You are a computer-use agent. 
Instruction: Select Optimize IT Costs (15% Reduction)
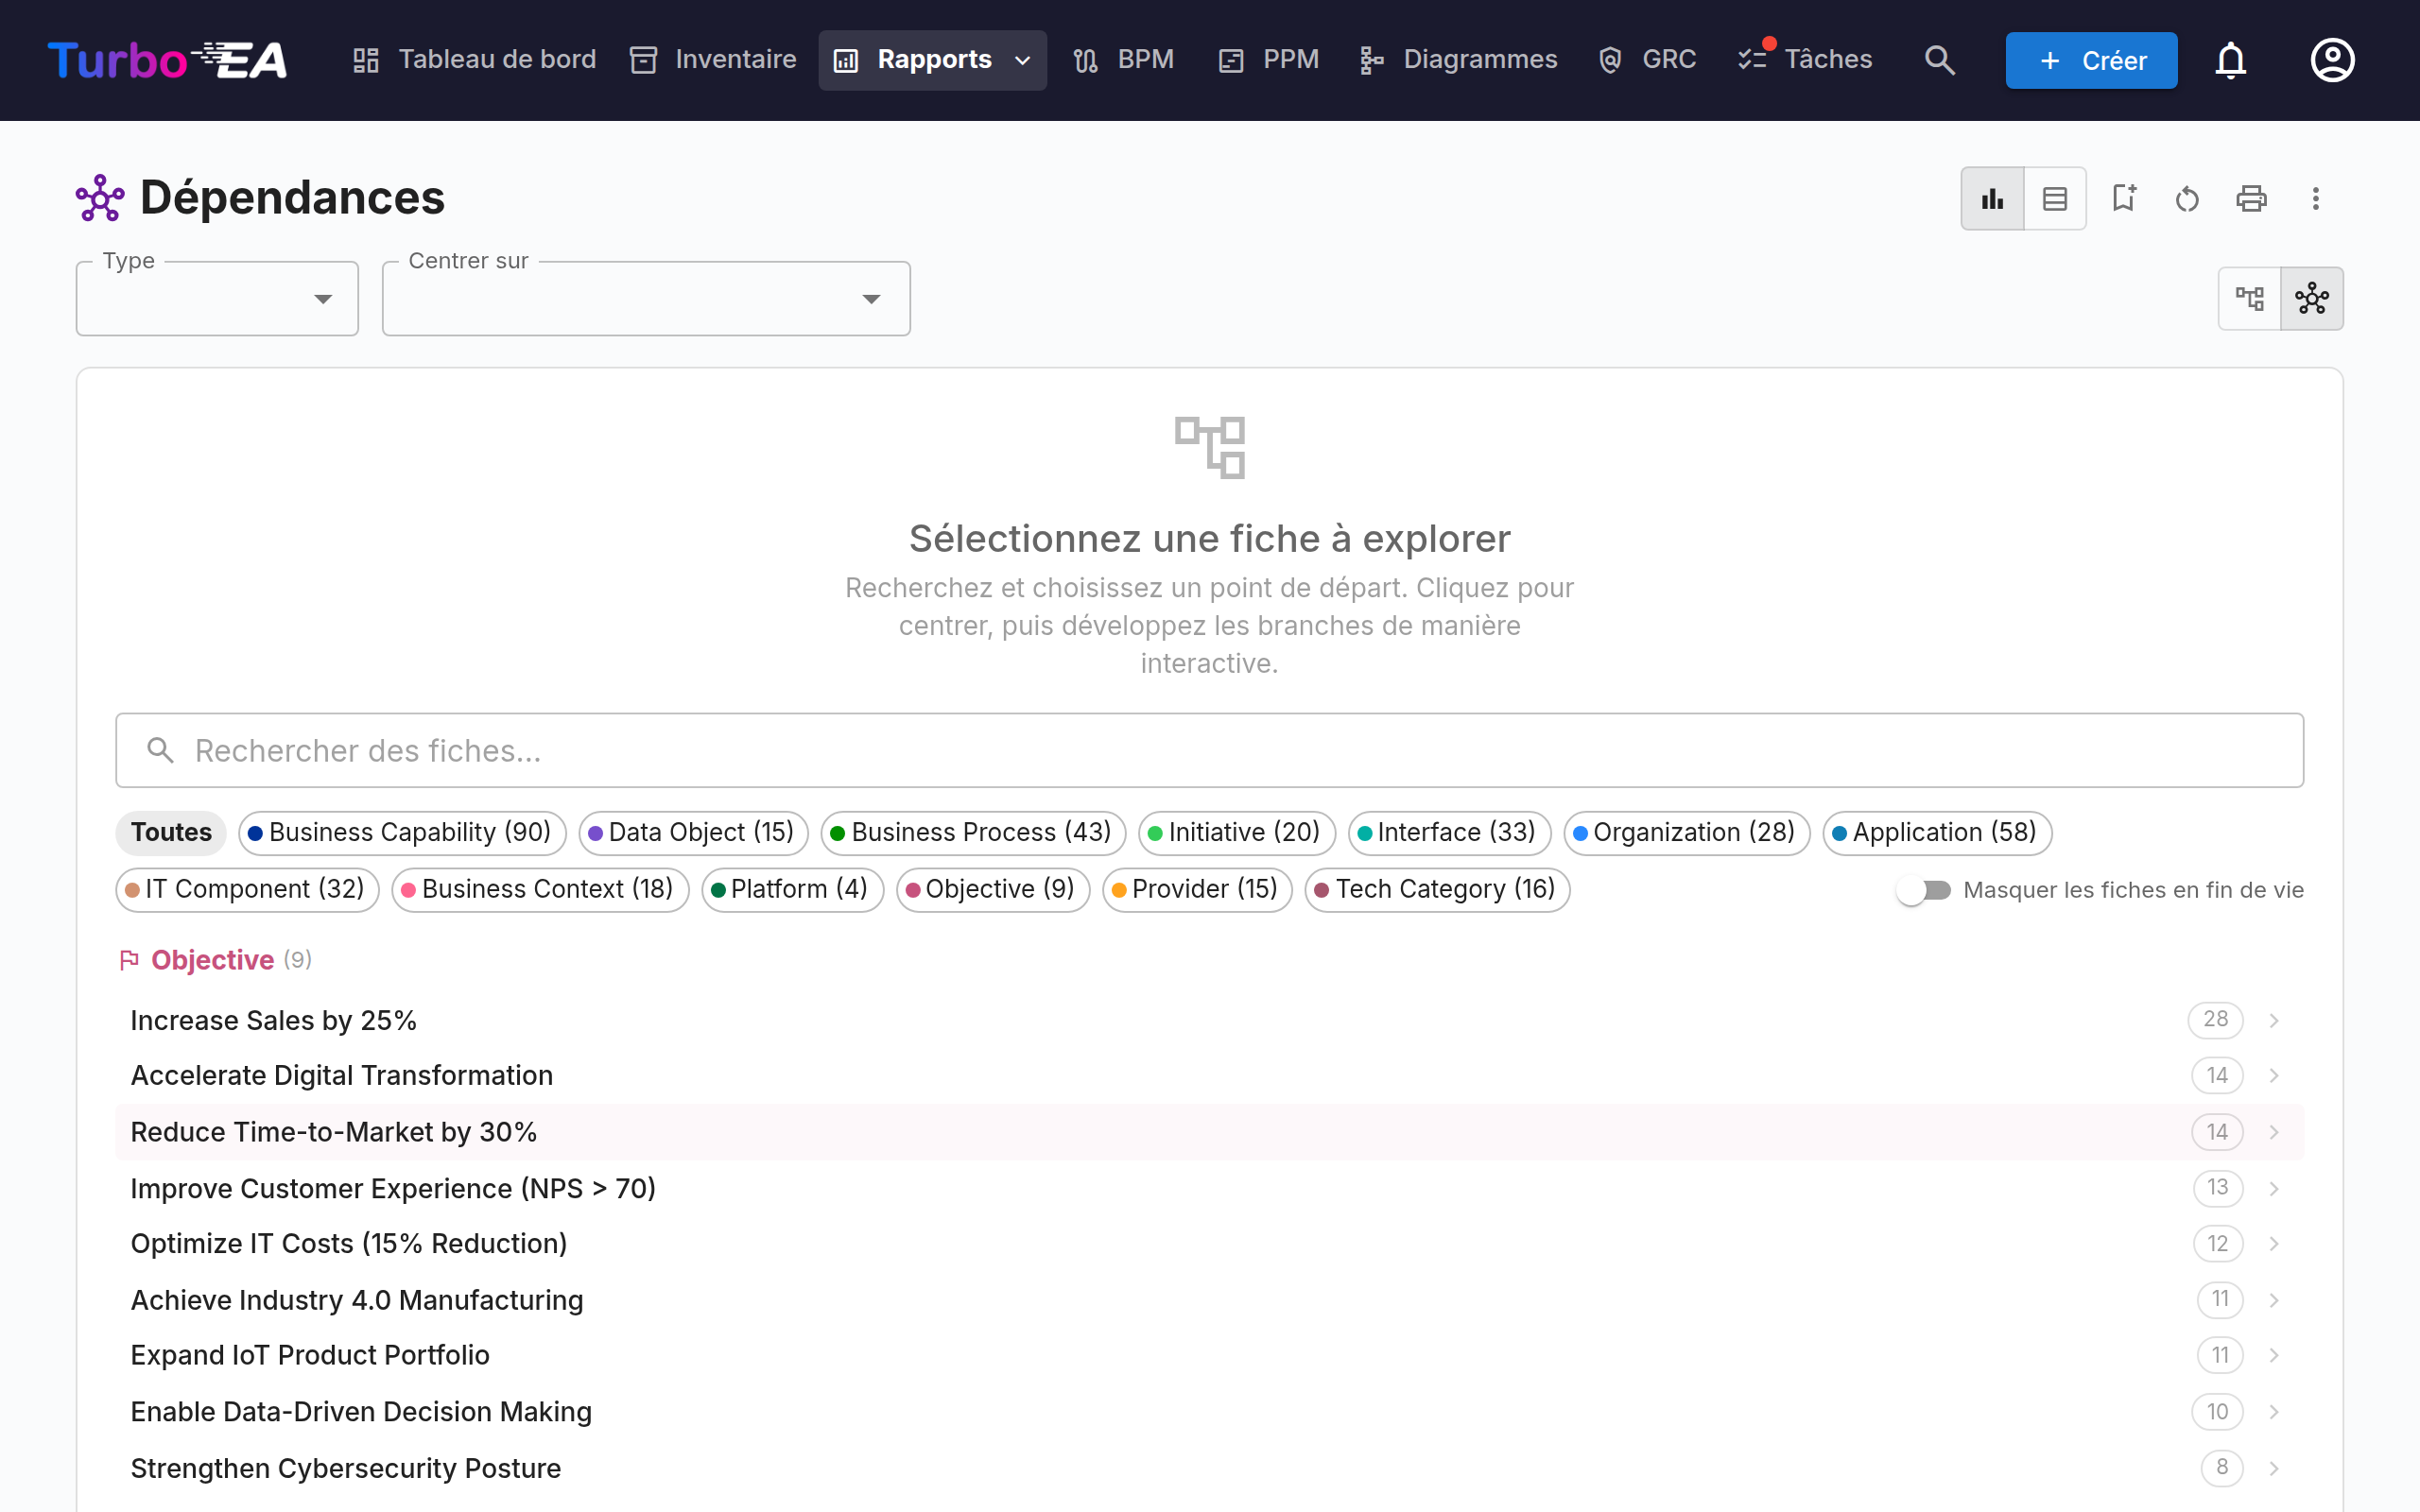(1210, 1244)
